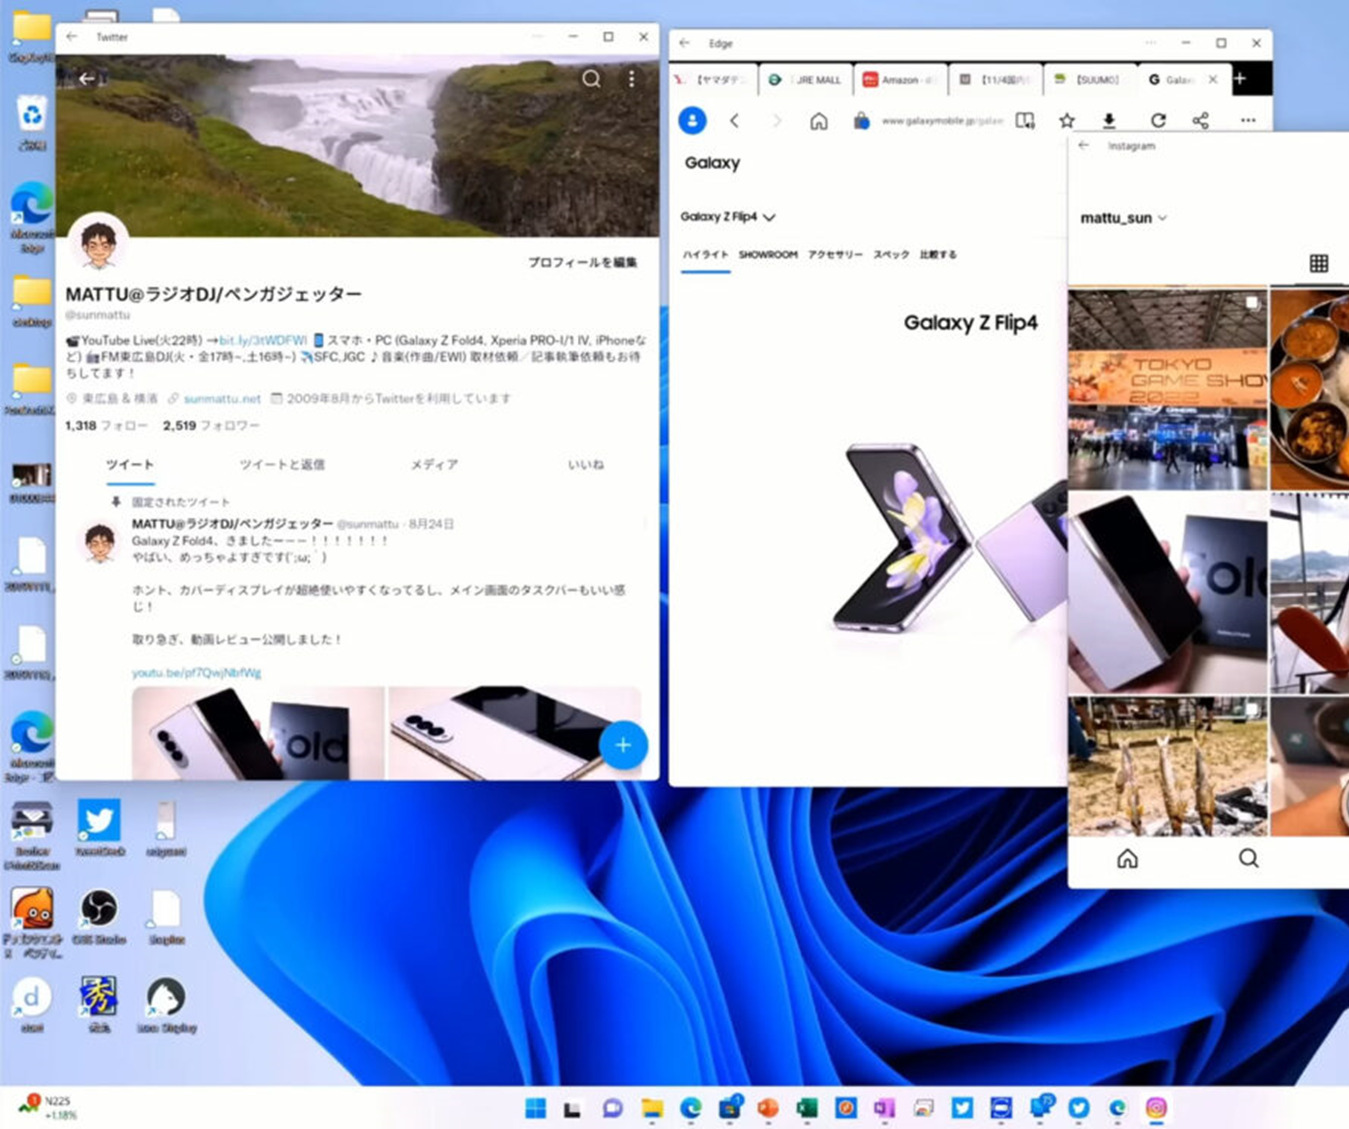The image size is (1349, 1129).
Task: Open grilled fish Instagram post thumbnail
Action: (x=1167, y=766)
